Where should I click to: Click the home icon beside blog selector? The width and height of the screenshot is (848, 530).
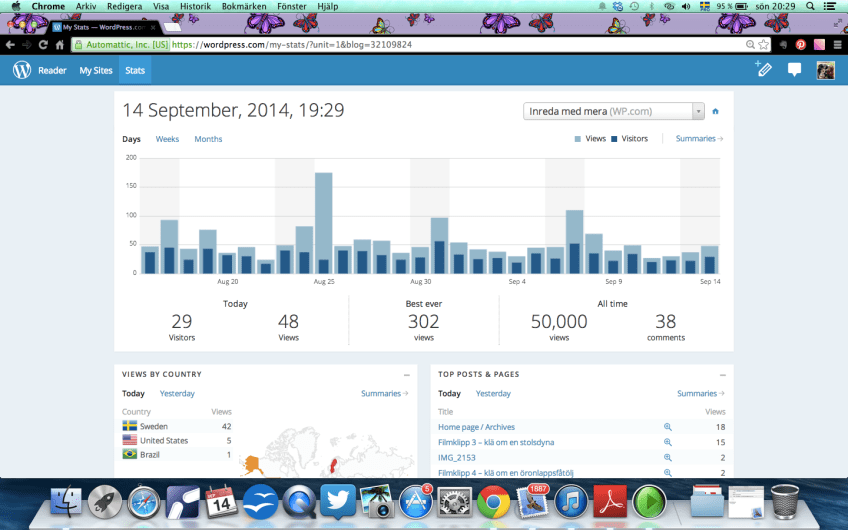[715, 112]
